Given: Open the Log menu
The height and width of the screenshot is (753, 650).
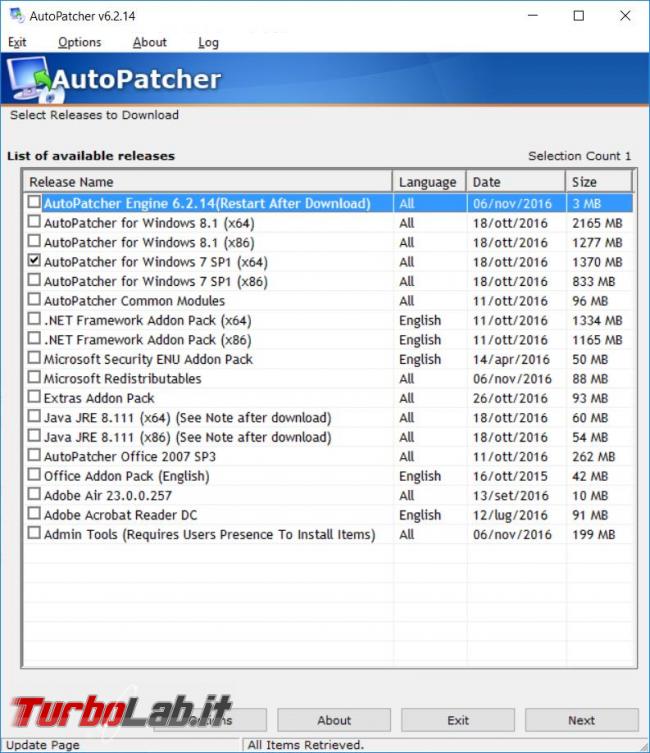Looking at the screenshot, I should pyautogui.click(x=208, y=42).
